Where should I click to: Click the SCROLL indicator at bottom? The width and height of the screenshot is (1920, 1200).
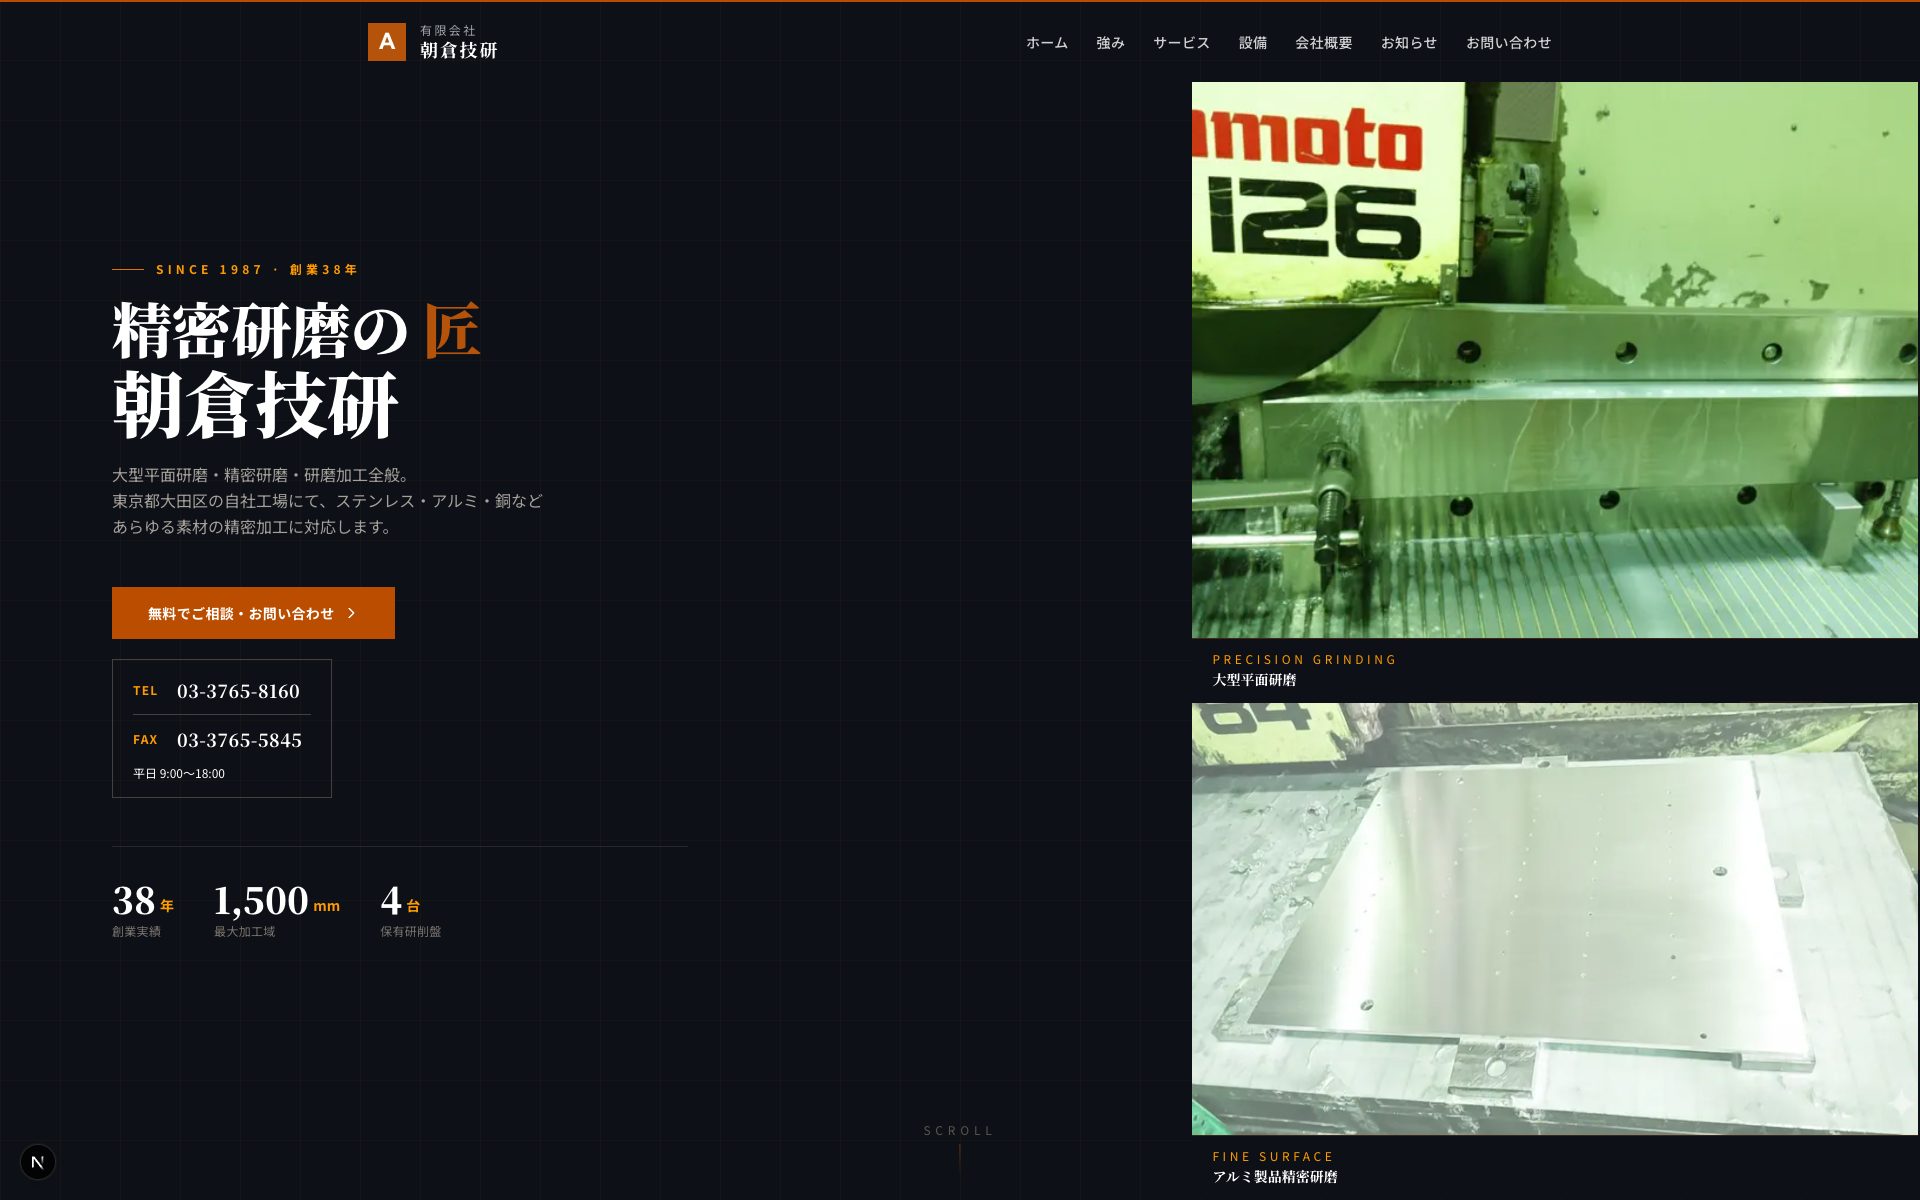959,1131
